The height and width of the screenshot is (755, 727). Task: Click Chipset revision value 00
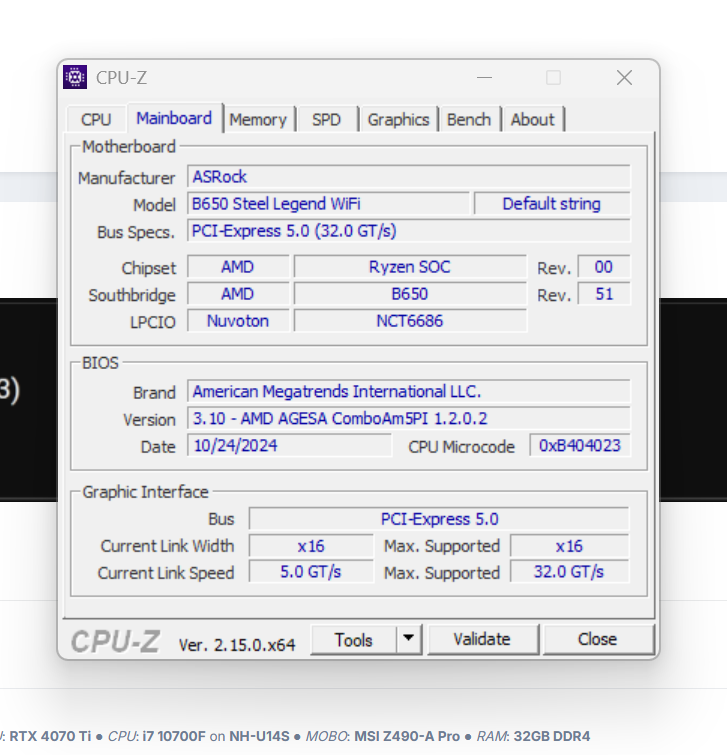604,267
